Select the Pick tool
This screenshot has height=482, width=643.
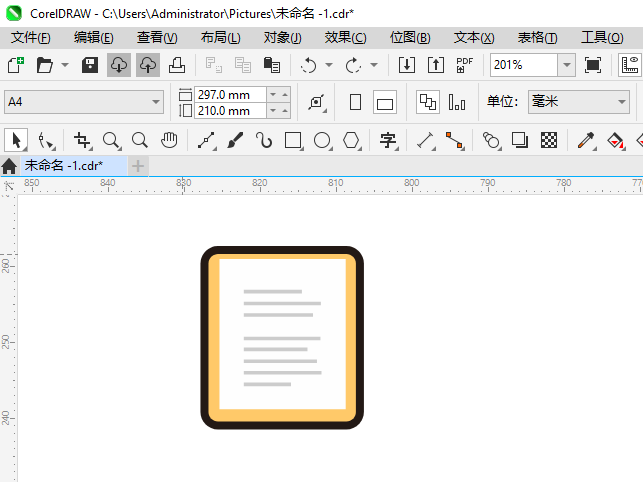(x=16, y=140)
